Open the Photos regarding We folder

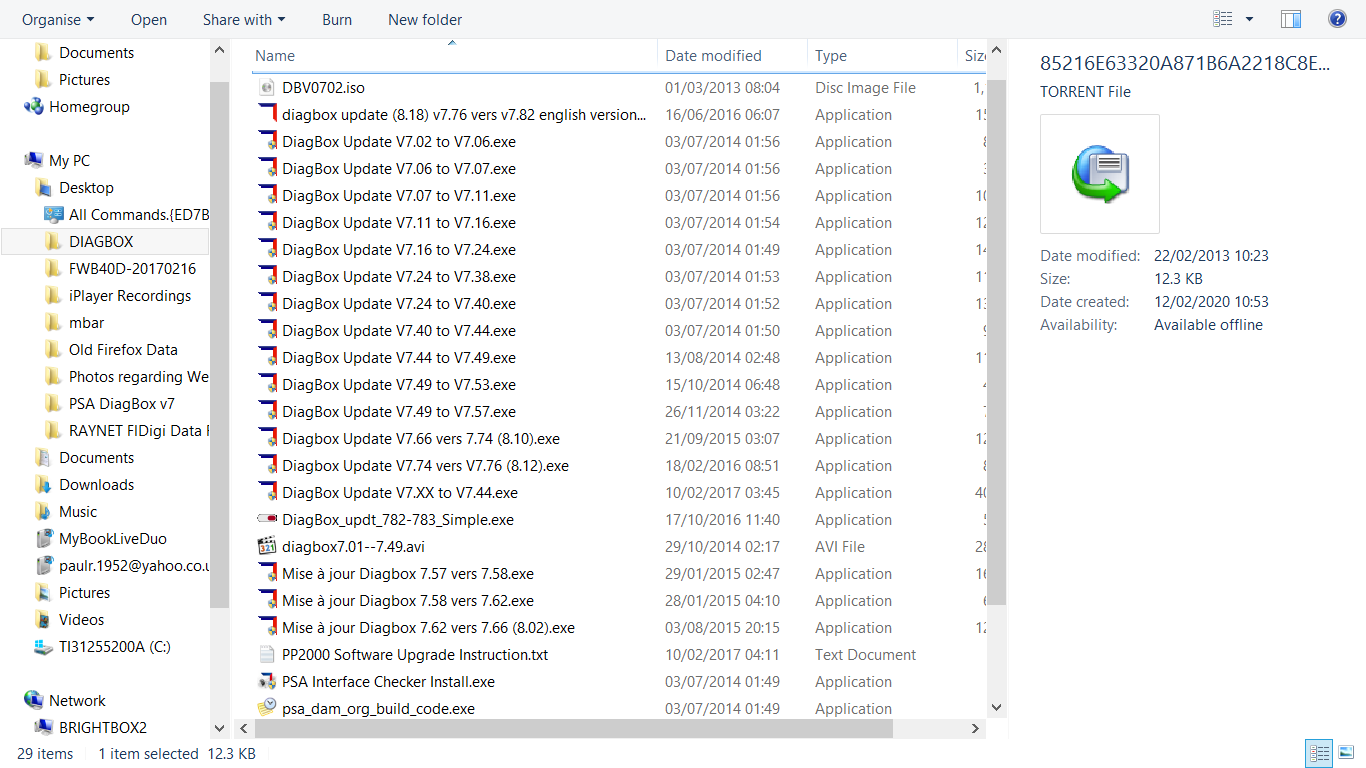139,377
